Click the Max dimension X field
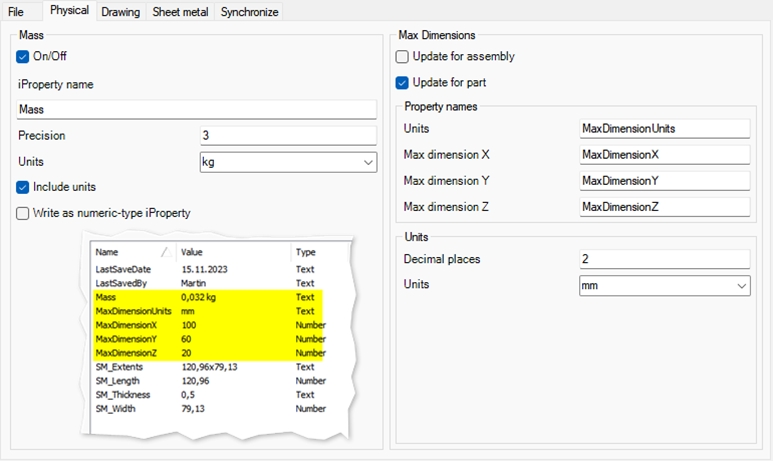This screenshot has height=461, width=773. click(x=664, y=155)
